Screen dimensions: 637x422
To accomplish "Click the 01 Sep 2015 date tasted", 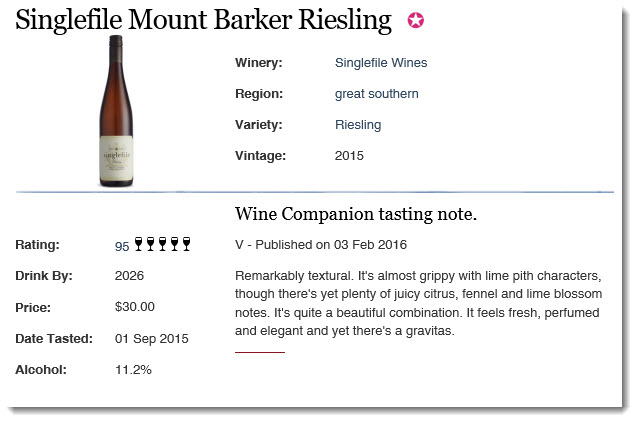I will tap(152, 338).
